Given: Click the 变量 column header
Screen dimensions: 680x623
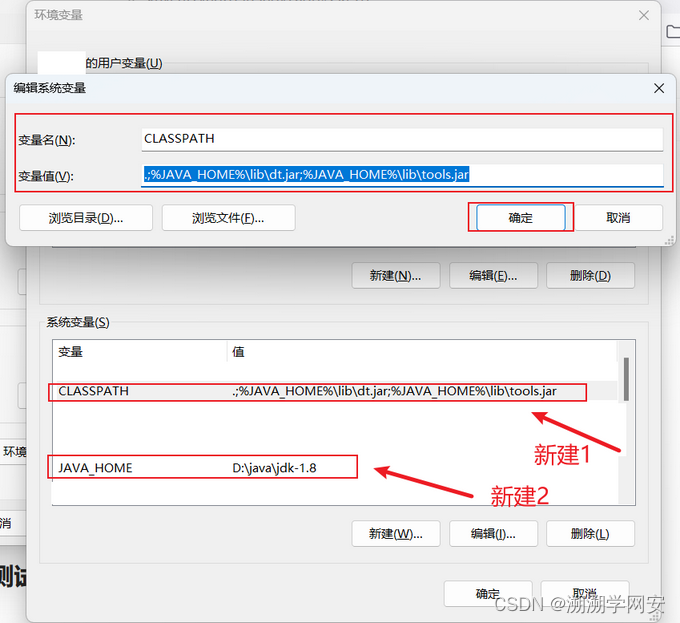Looking at the screenshot, I should click(140, 352).
